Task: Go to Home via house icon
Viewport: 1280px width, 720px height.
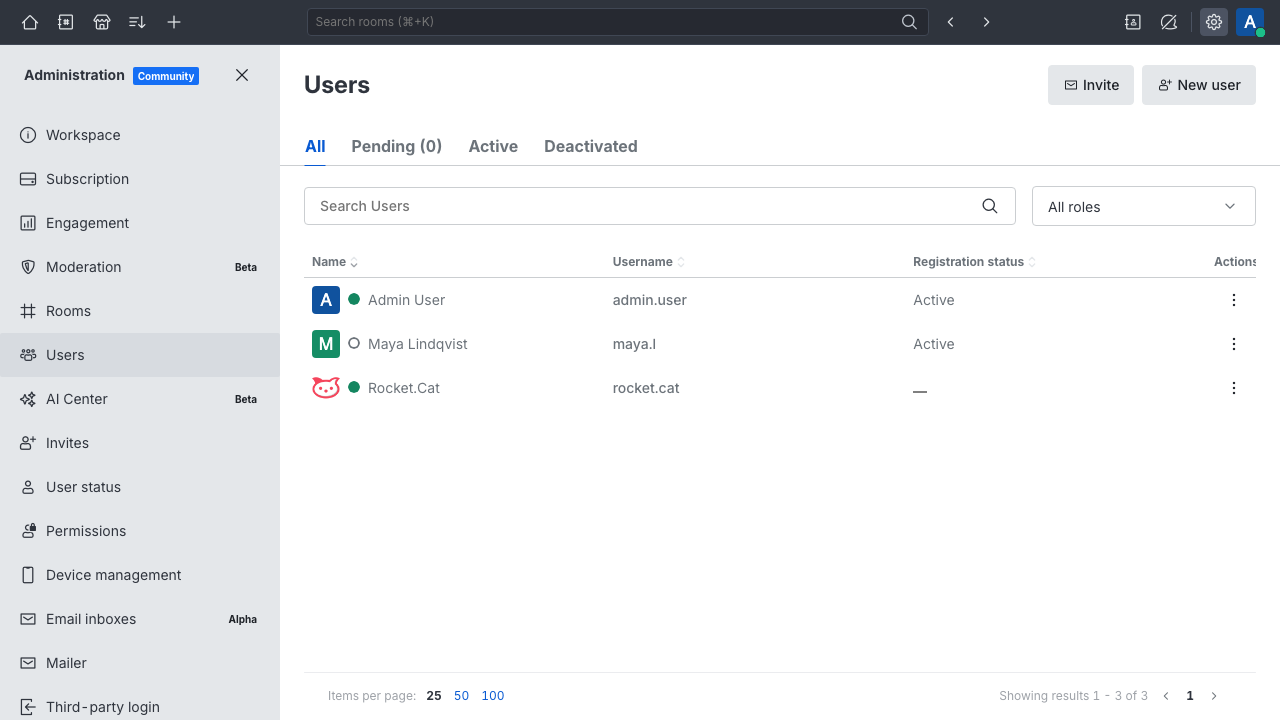Action: [x=30, y=22]
